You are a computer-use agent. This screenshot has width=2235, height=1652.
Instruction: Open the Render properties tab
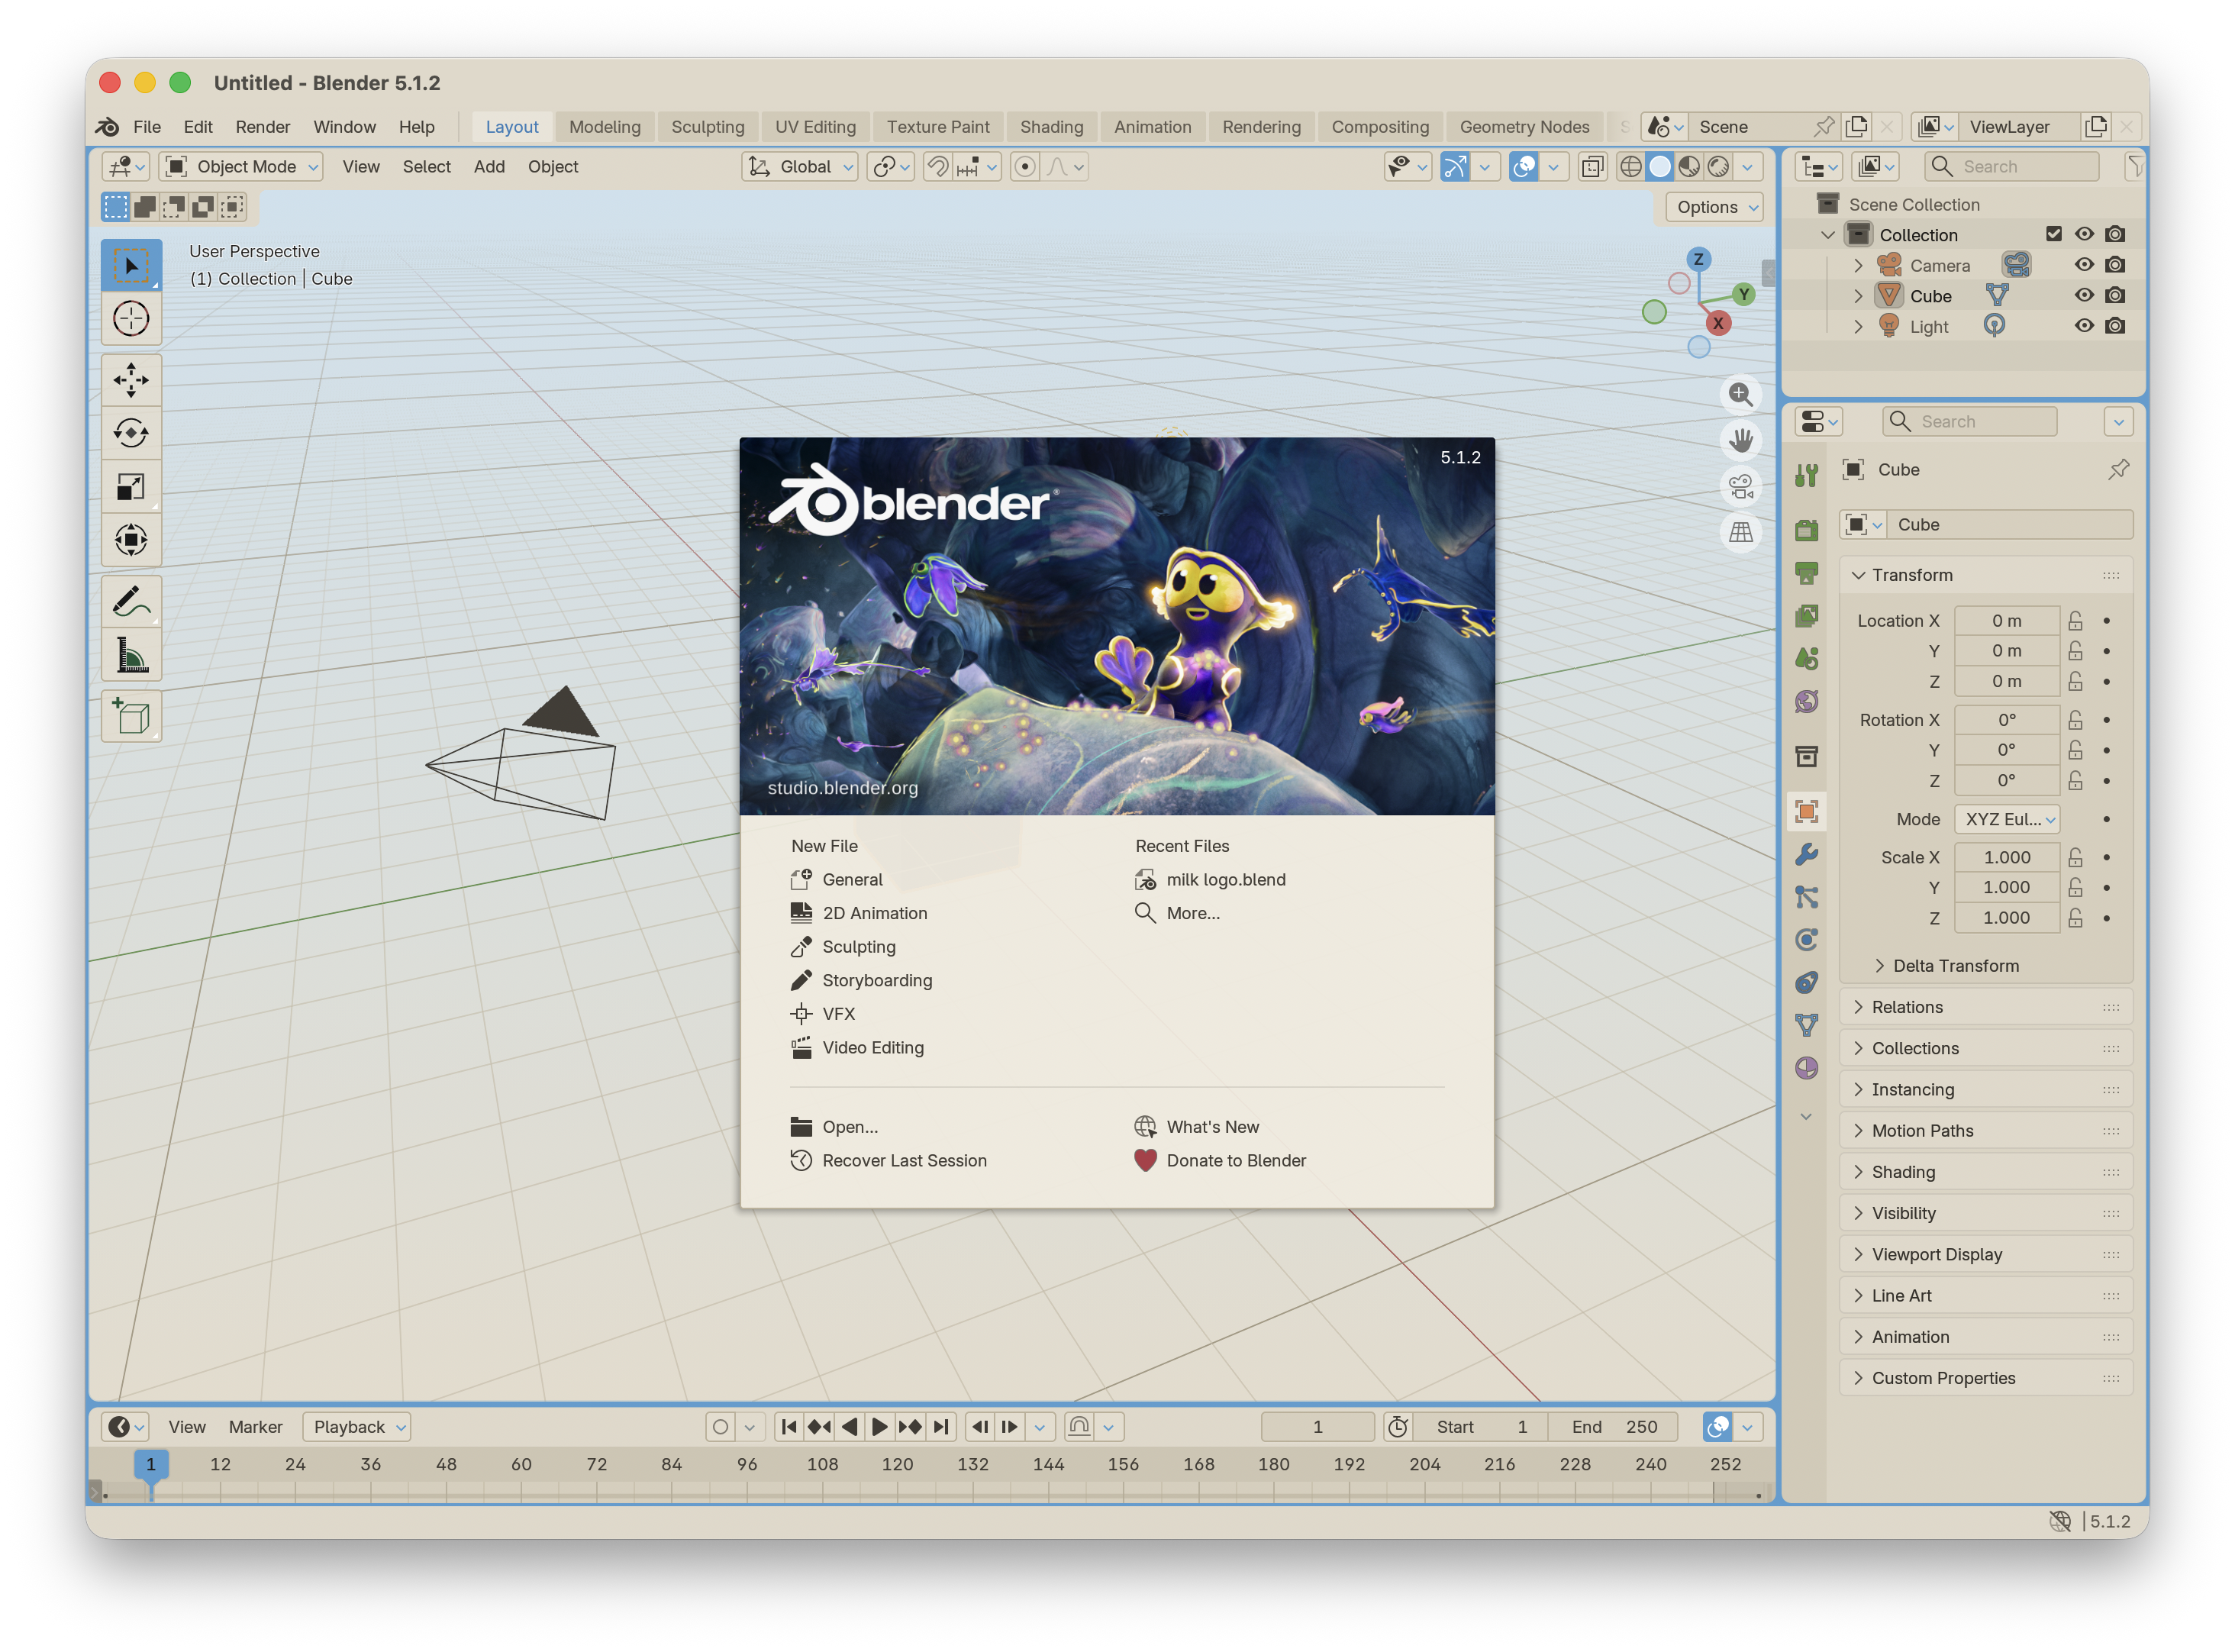coord(1806,530)
